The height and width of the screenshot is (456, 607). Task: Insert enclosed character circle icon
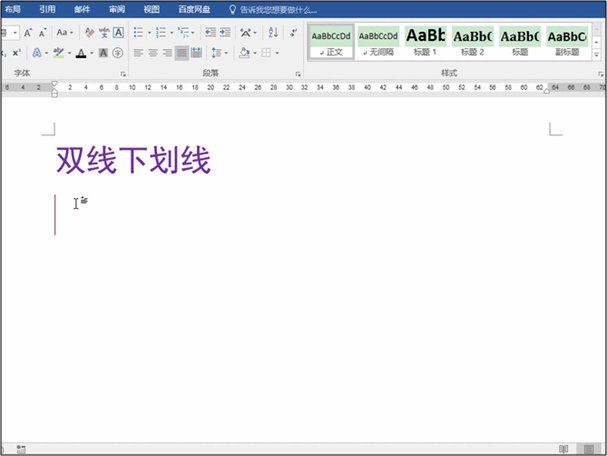(x=118, y=53)
